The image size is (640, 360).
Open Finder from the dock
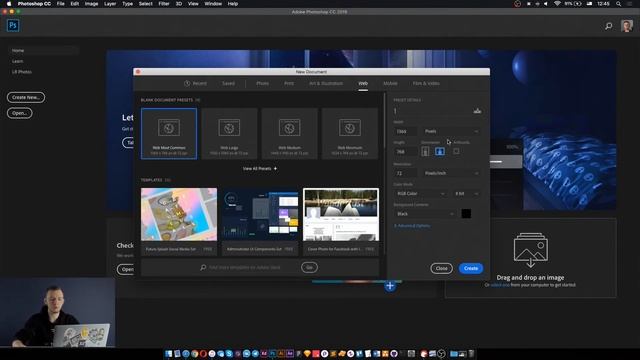tap(168, 354)
